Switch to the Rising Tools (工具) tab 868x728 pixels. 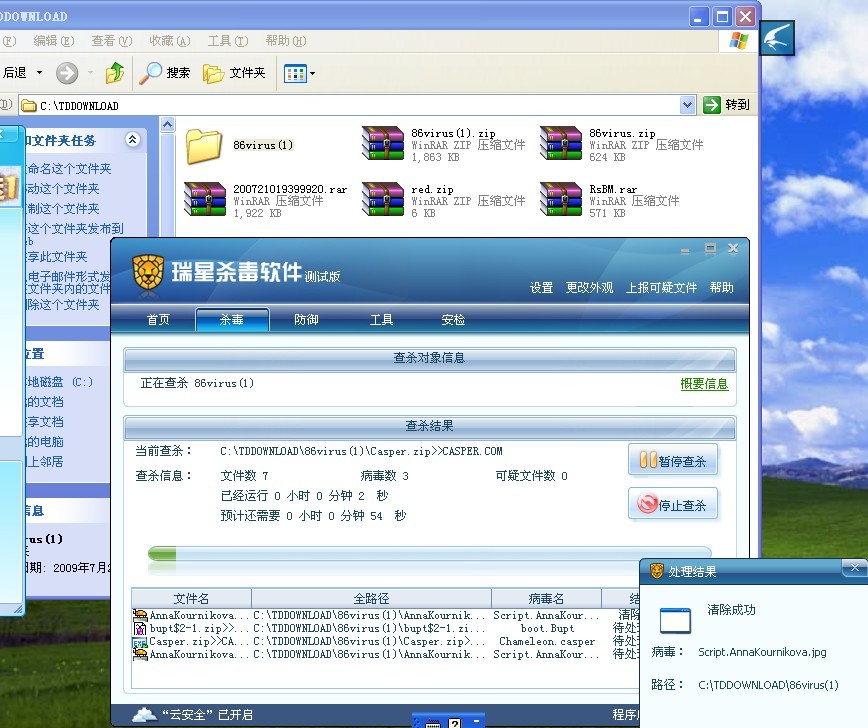pos(381,319)
